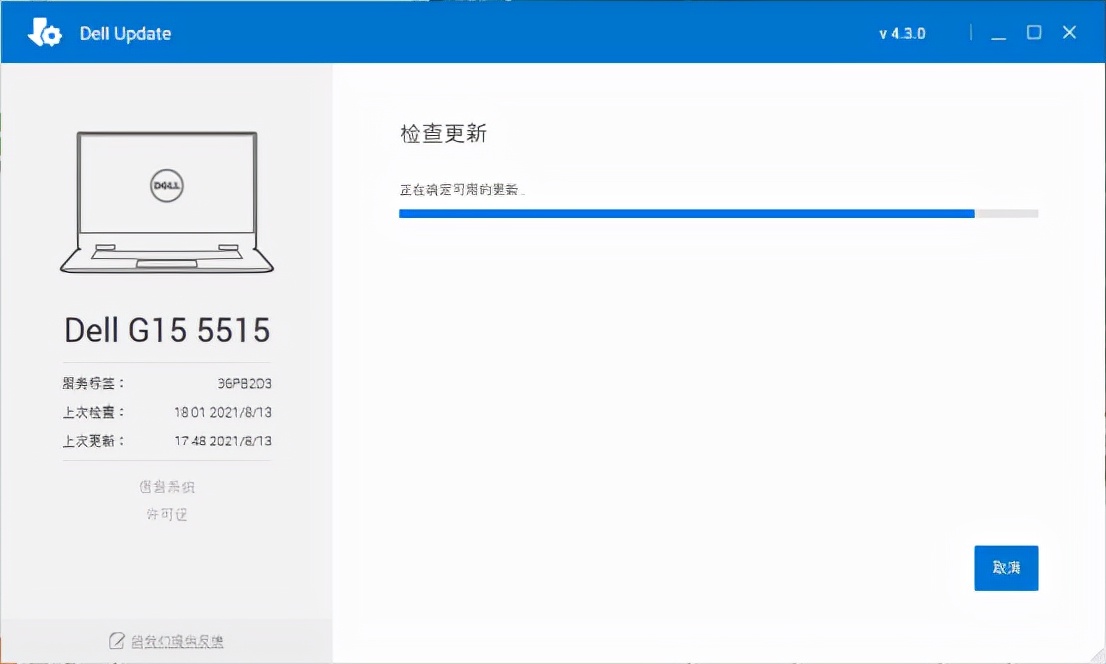Open the 许可证 license link
Image resolution: width=1106 pixels, height=664 pixels.
coord(166,514)
